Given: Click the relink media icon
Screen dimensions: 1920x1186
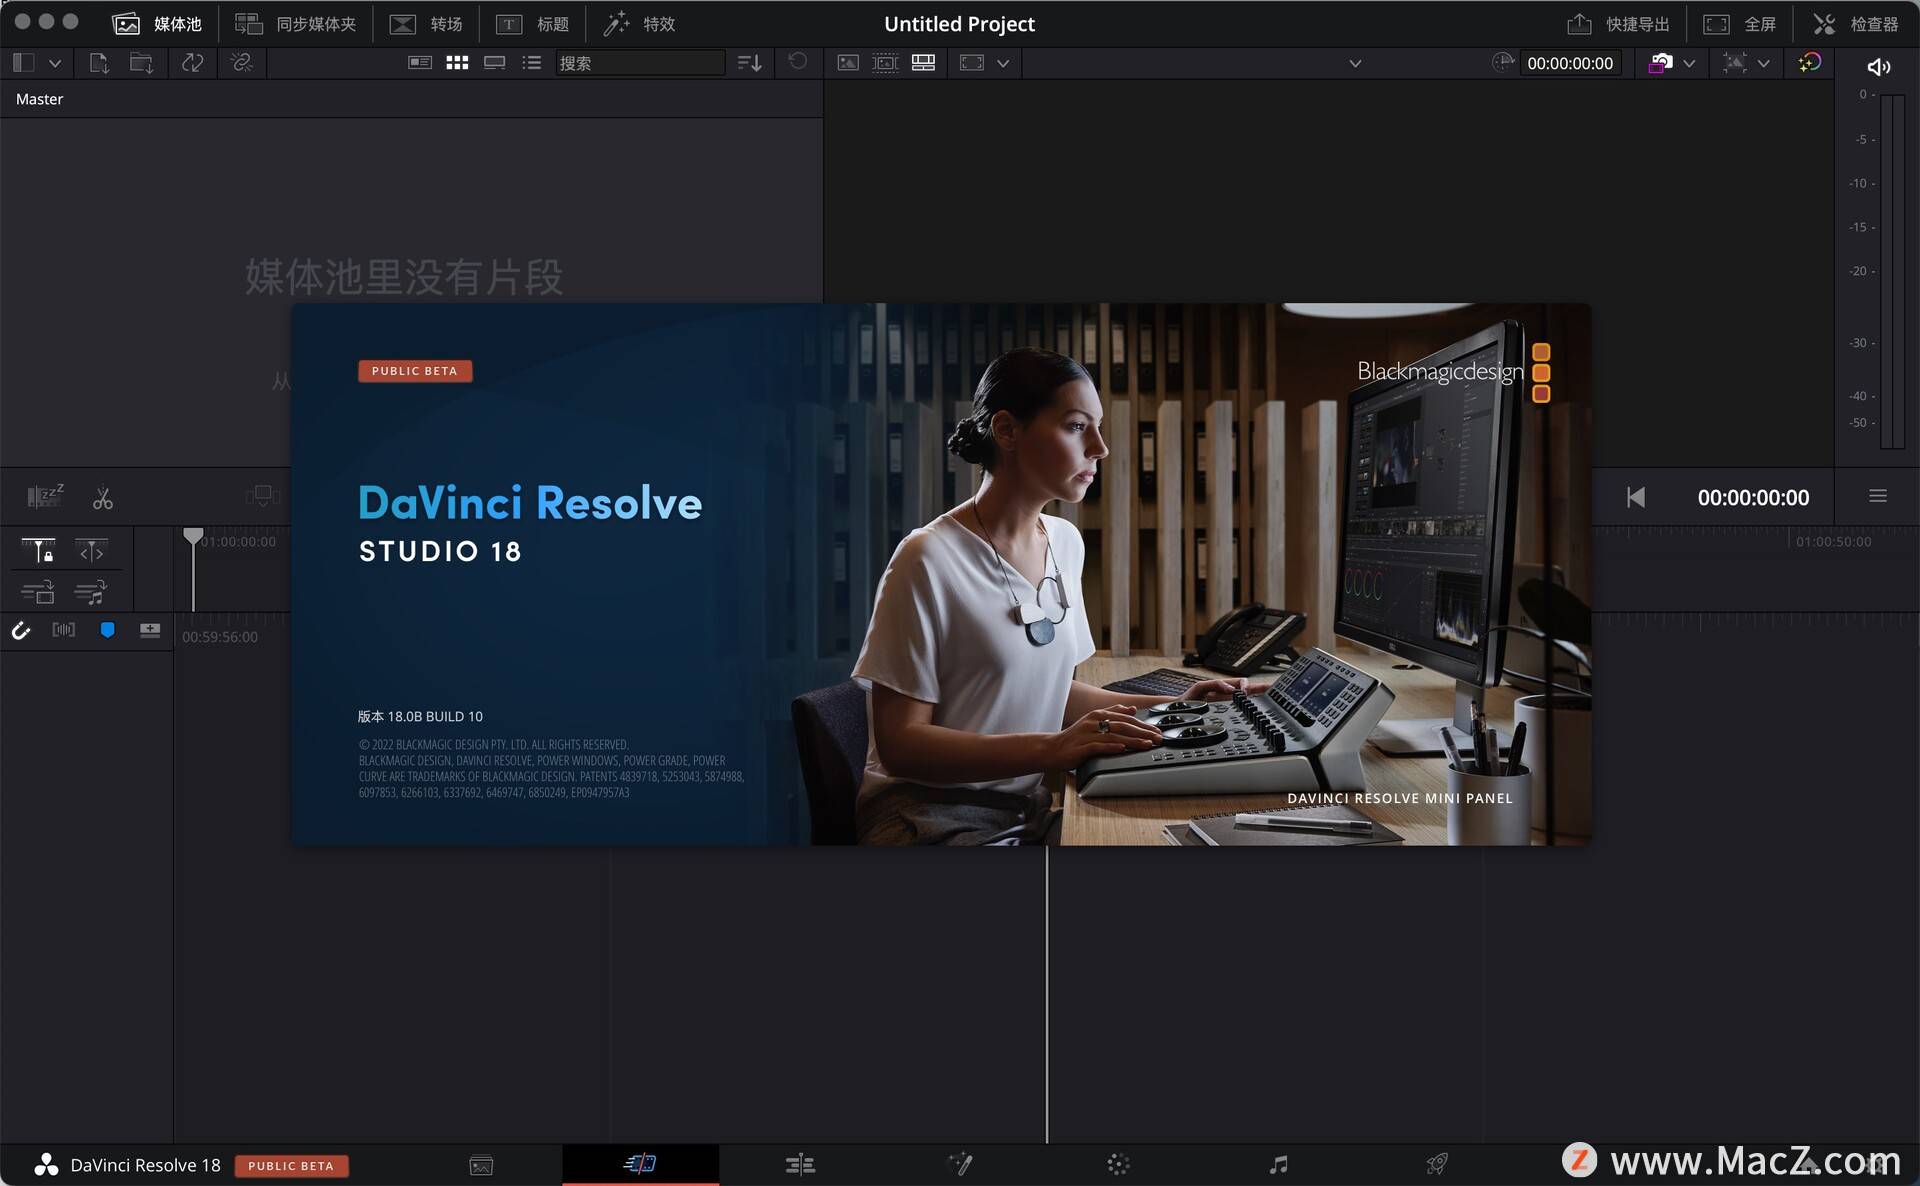Looking at the screenshot, I should pos(241,62).
